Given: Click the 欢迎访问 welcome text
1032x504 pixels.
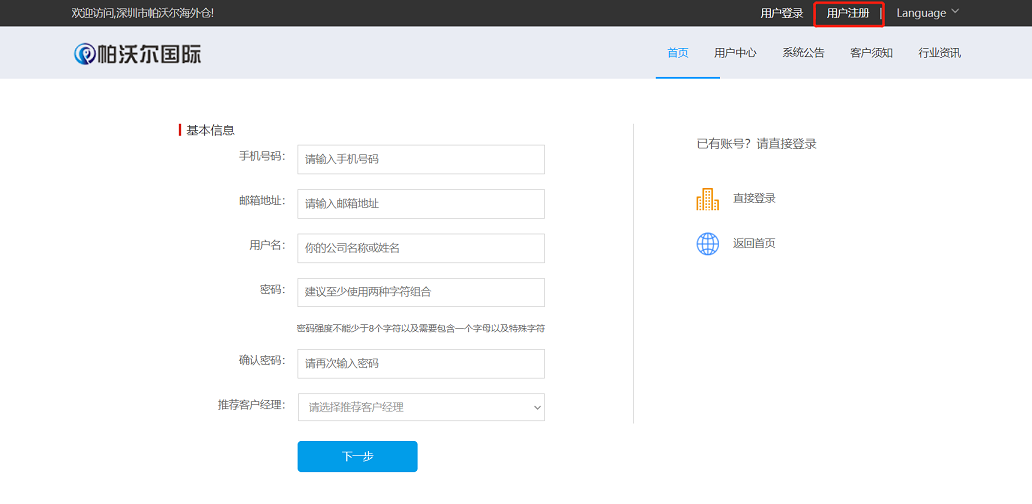Looking at the screenshot, I should click(143, 13).
